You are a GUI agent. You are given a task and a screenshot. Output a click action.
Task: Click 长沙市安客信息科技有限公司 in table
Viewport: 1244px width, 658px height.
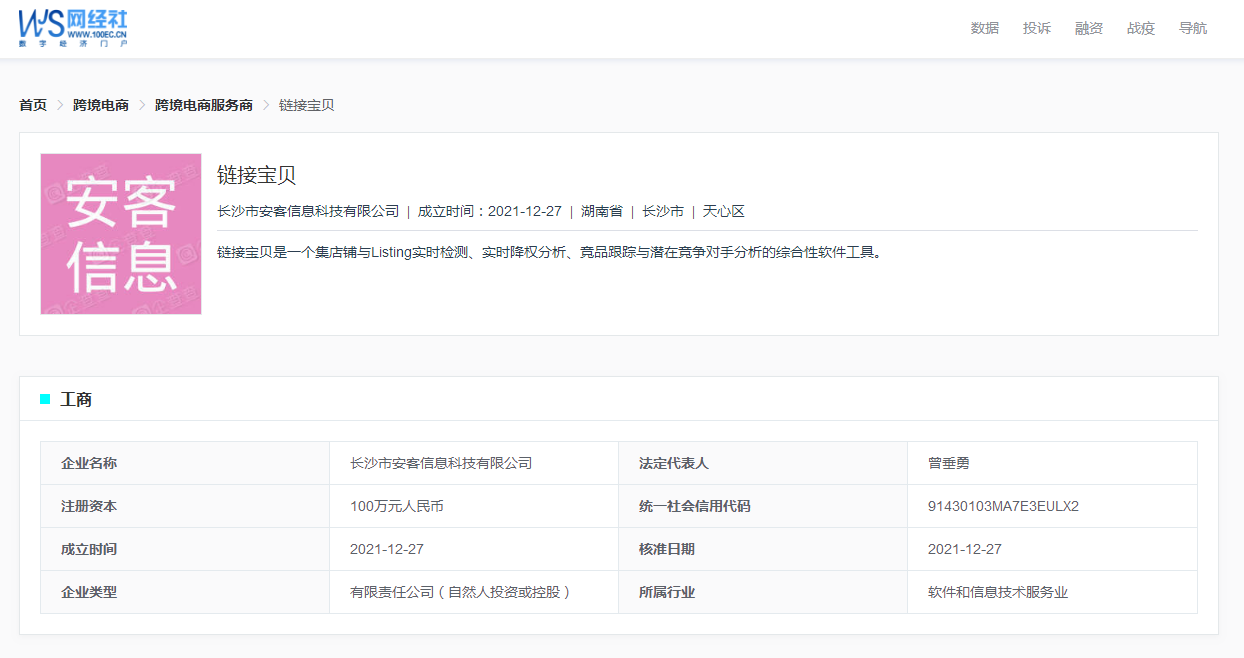[x=441, y=464]
